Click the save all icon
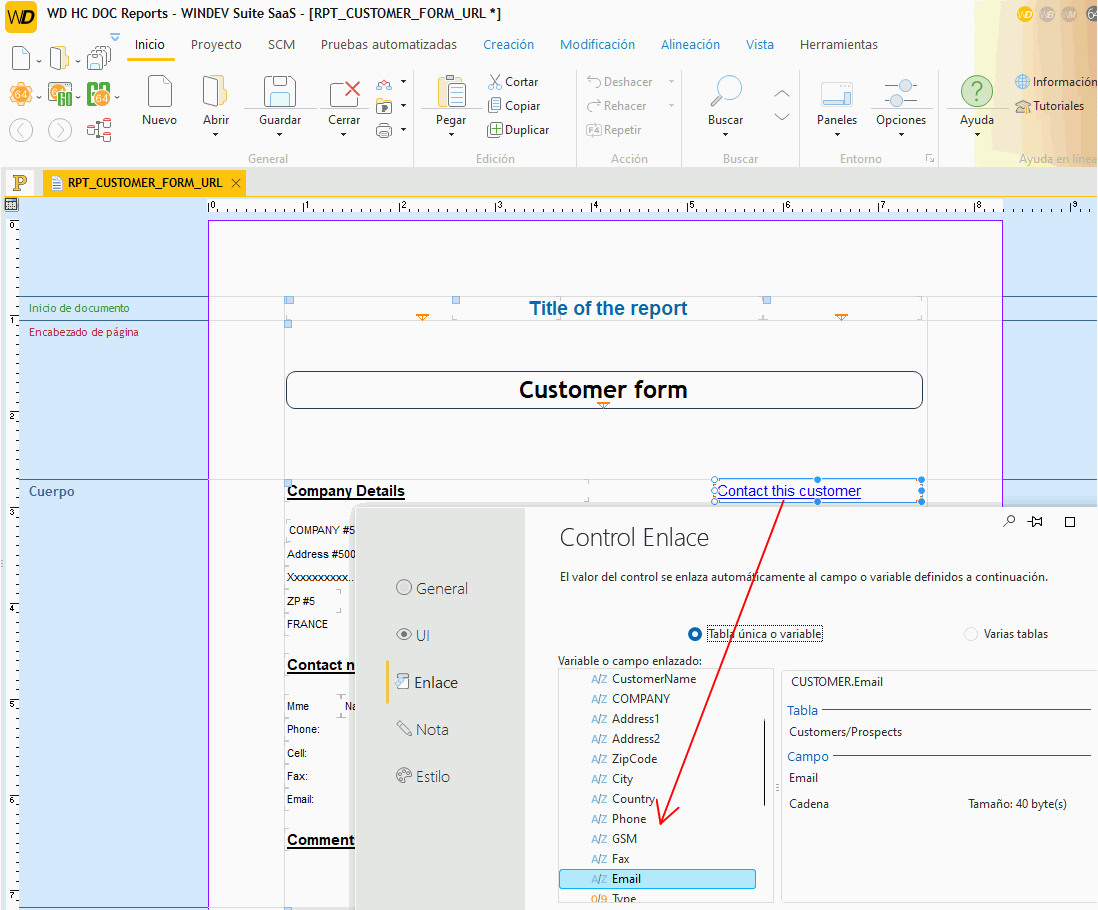Image resolution: width=1098 pixels, height=910 pixels. [x=99, y=58]
